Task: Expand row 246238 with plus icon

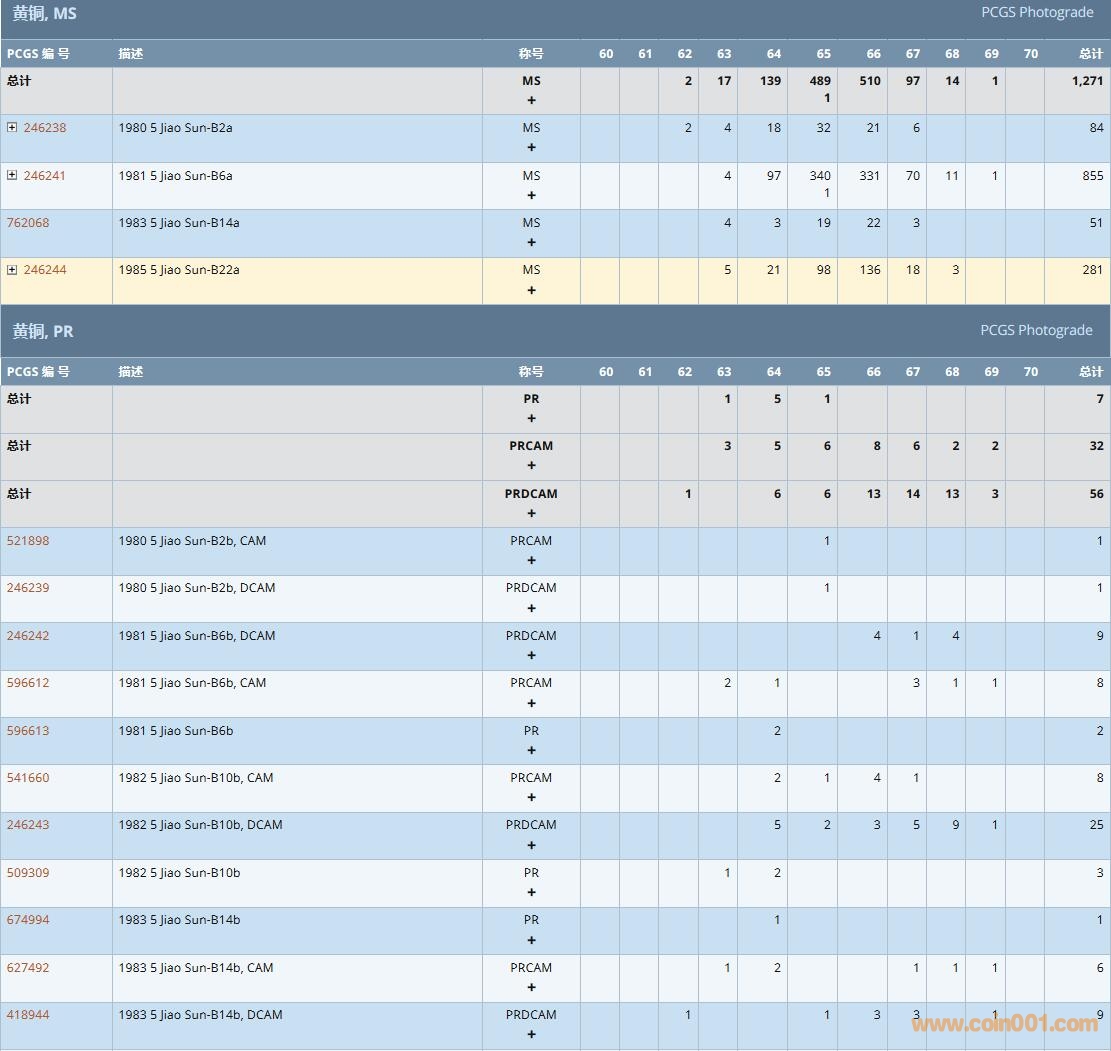Action: [x=12, y=127]
